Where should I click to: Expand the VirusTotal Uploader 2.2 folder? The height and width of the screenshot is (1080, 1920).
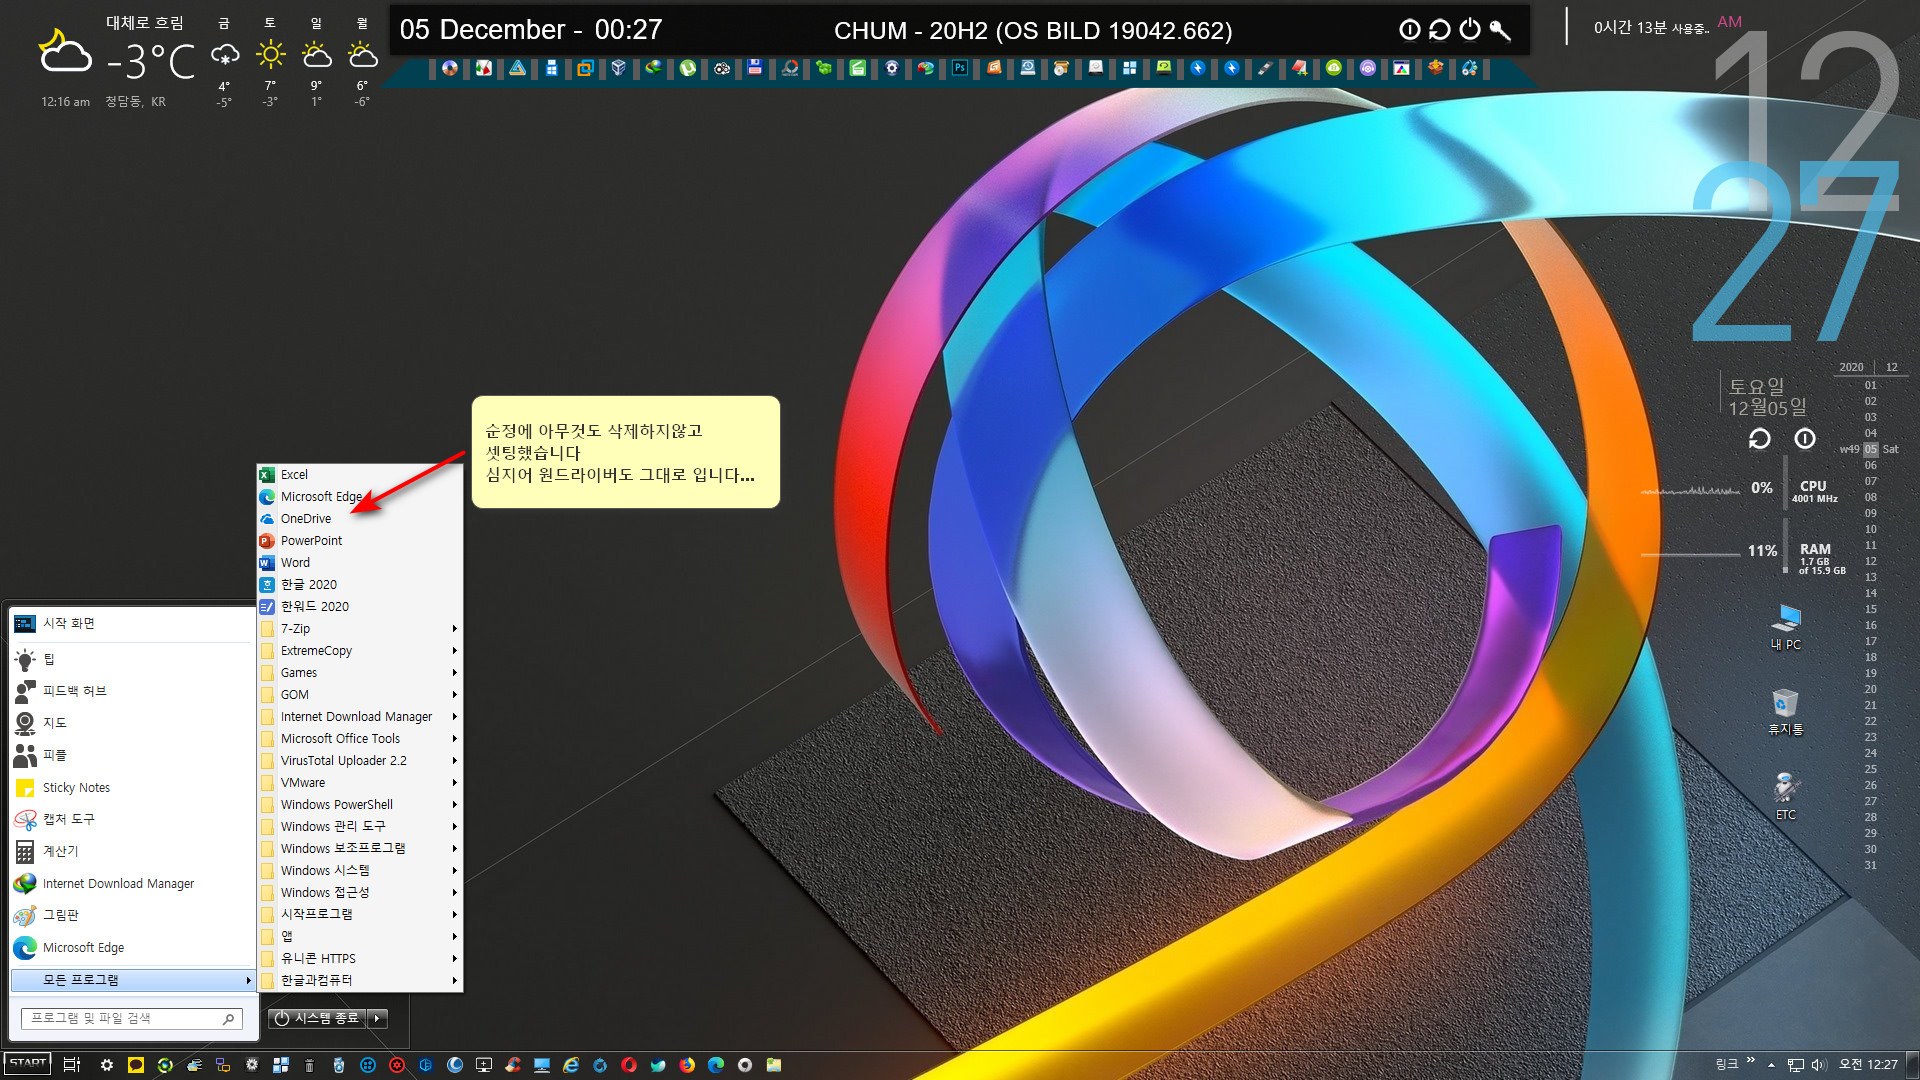(x=360, y=761)
